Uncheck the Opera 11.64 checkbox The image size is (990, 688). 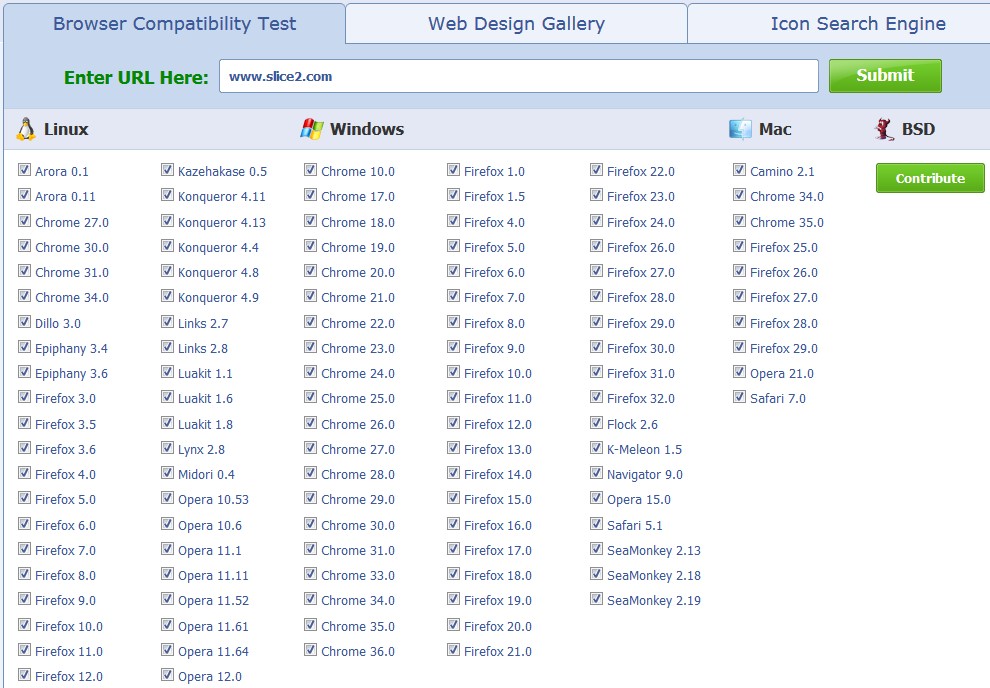[x=167, y=649]
